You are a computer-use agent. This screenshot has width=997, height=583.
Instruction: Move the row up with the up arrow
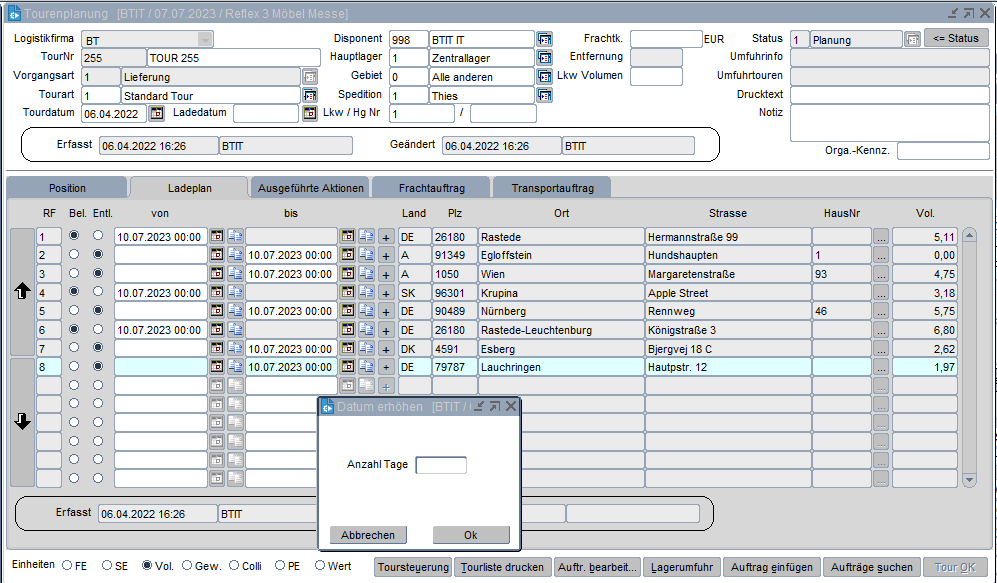[22, 292]
